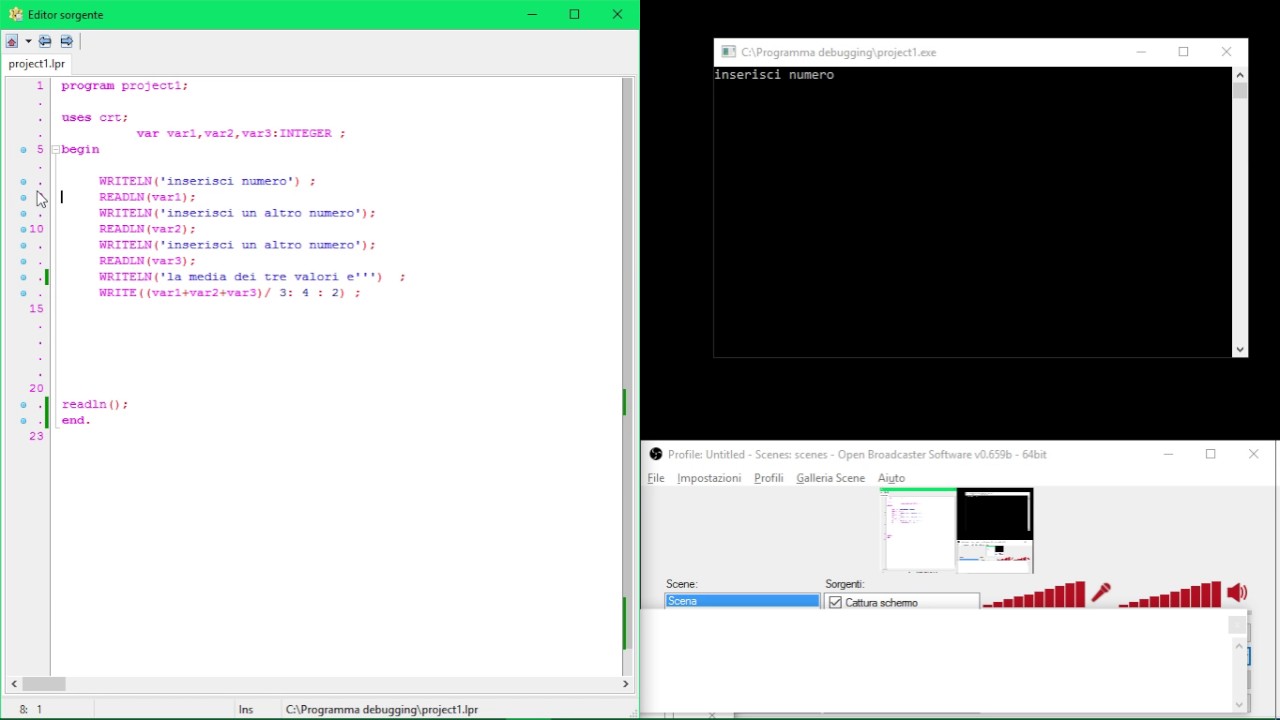Image resolution: width=1280 pixels, height=720 pixels.
Task: Click the console icon in project1.exe title bar
Action: (728, 52)
